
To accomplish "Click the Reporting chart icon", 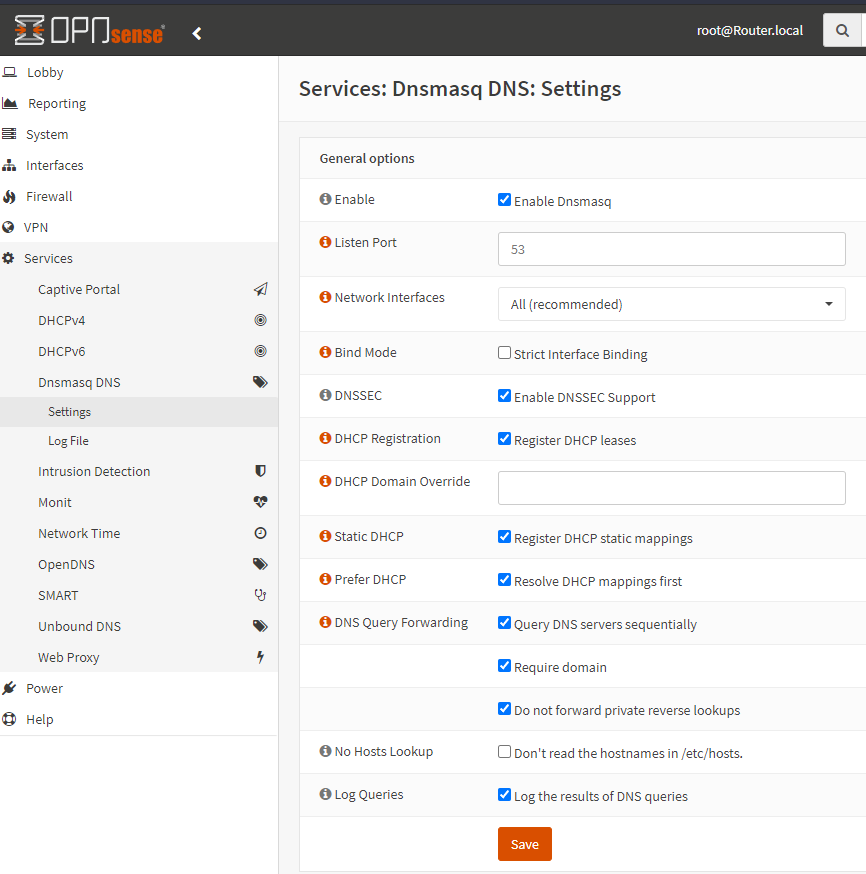I will (9, 103).
